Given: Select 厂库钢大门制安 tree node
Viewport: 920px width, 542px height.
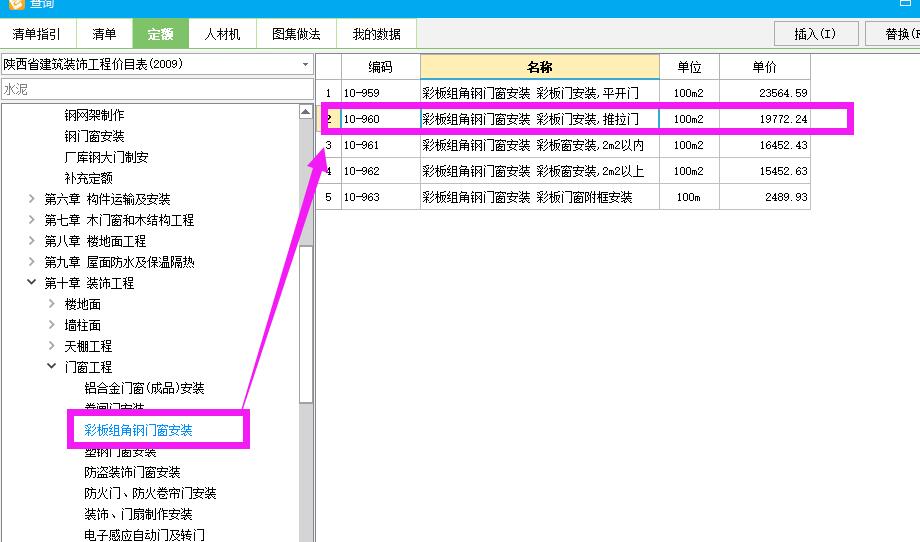Looking at the screenshot, I should click(106, 157).
